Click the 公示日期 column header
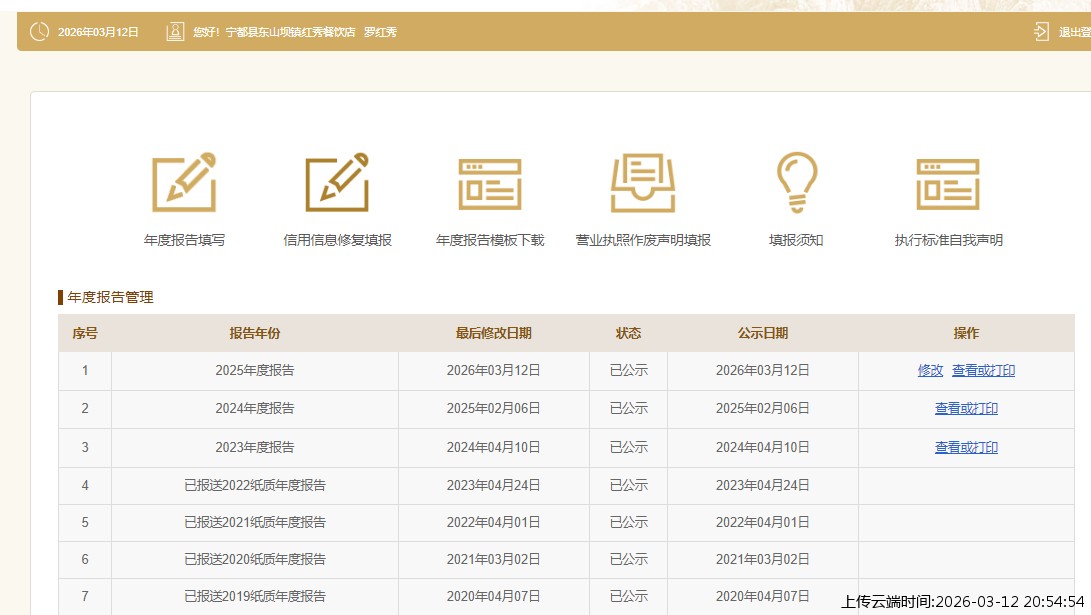The height and width of the screenshot is (615, 1091). [x=762, y=333]
